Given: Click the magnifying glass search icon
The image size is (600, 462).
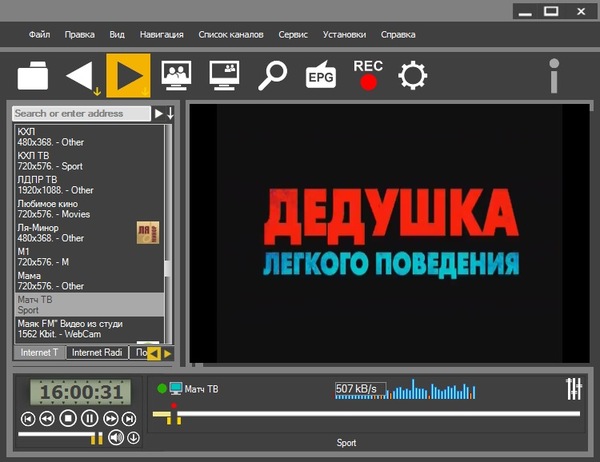Looking at the screenshot, I should (x=272, y=76).
